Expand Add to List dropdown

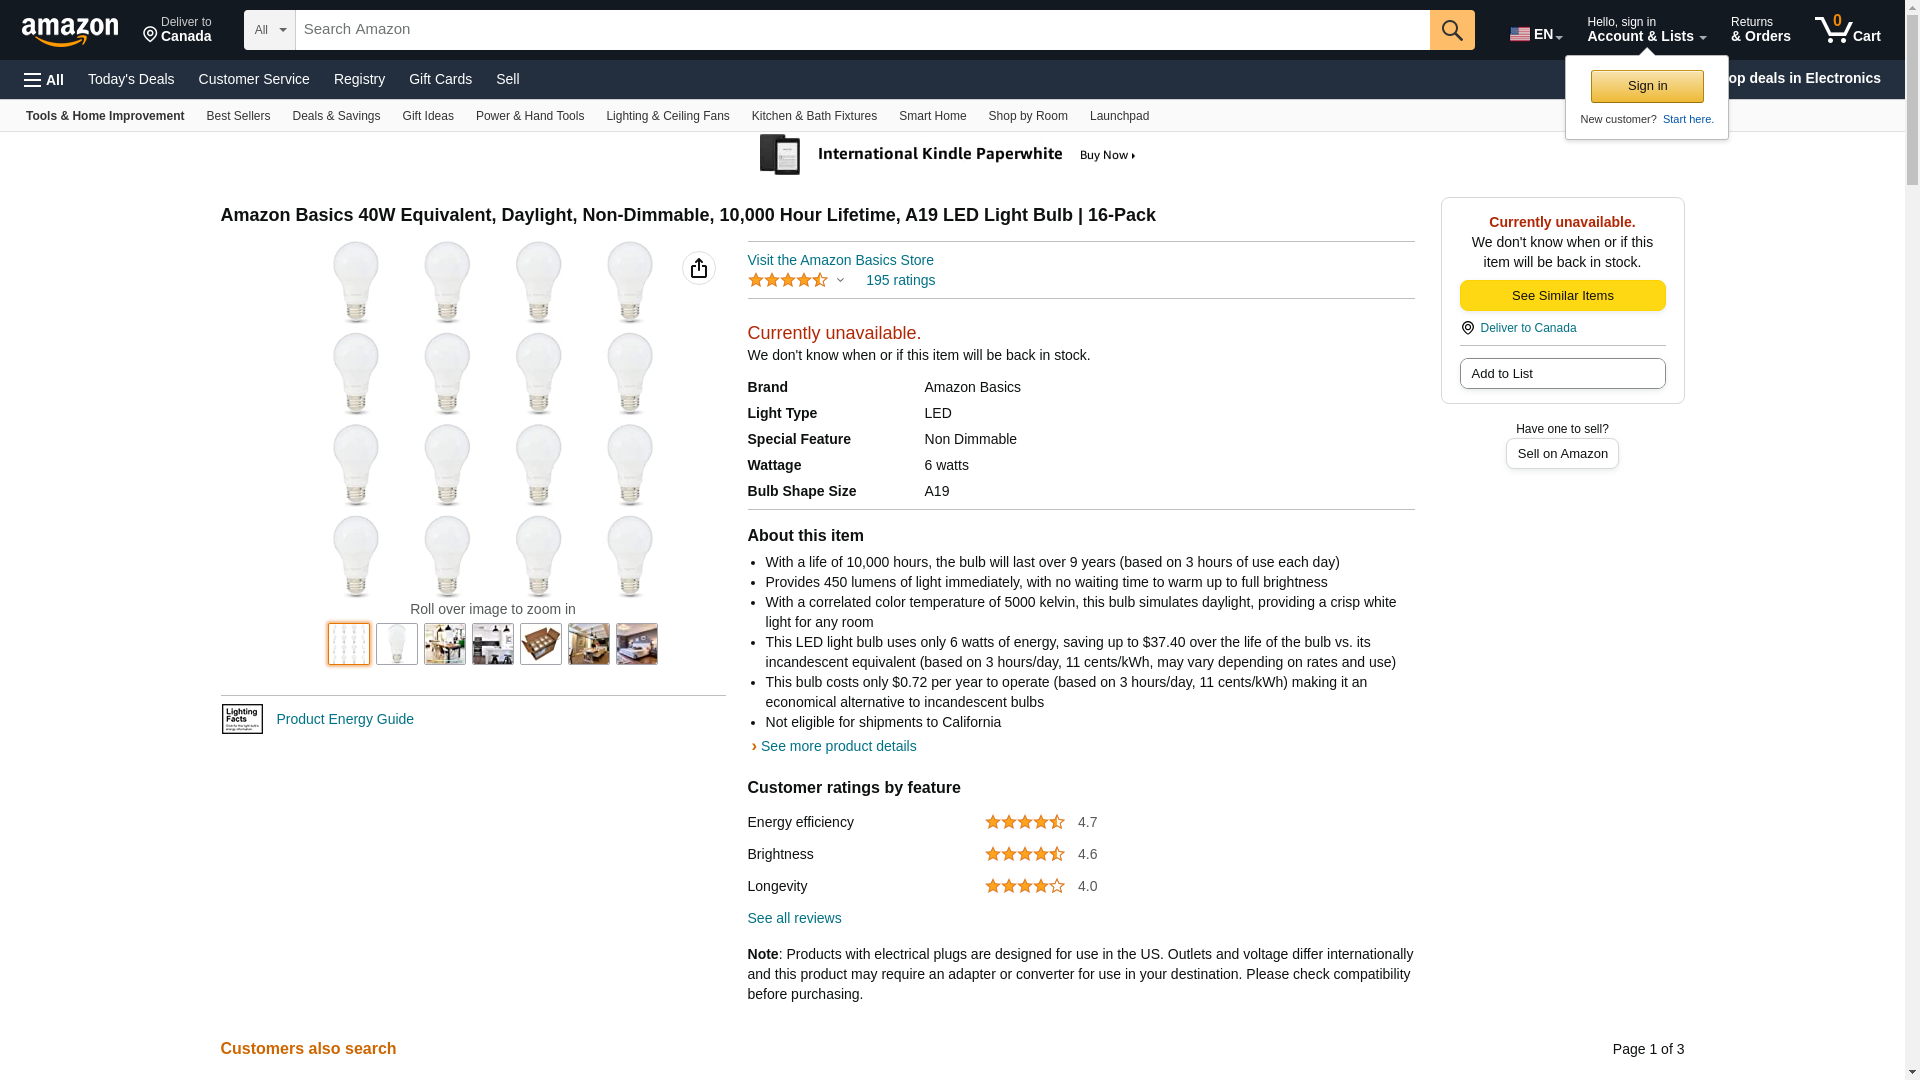coord(1562,374)
